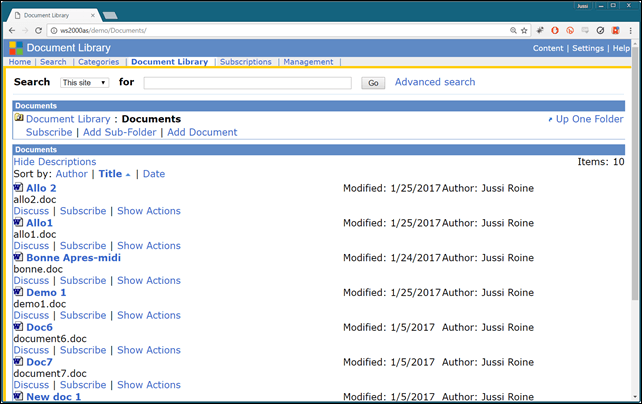Click the red square extension icon
642x404 pixels.
click(615, 30)
